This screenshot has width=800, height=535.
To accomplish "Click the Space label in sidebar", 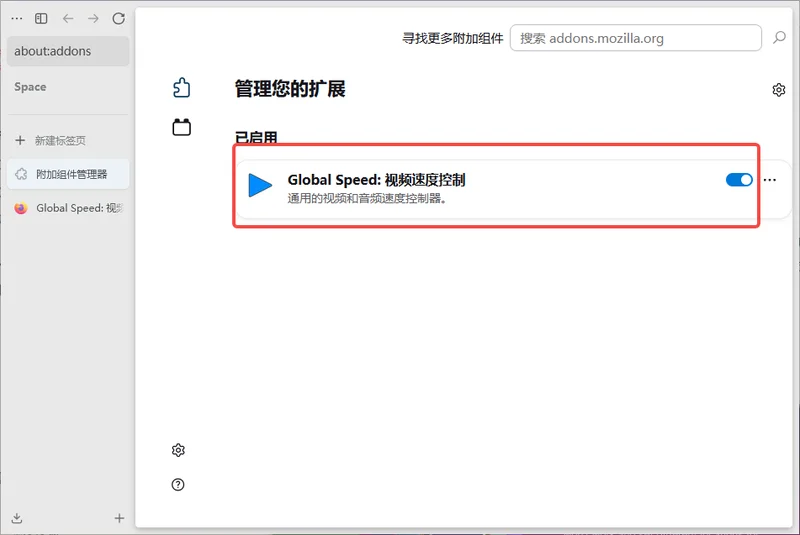I will (x=30, y=87).
